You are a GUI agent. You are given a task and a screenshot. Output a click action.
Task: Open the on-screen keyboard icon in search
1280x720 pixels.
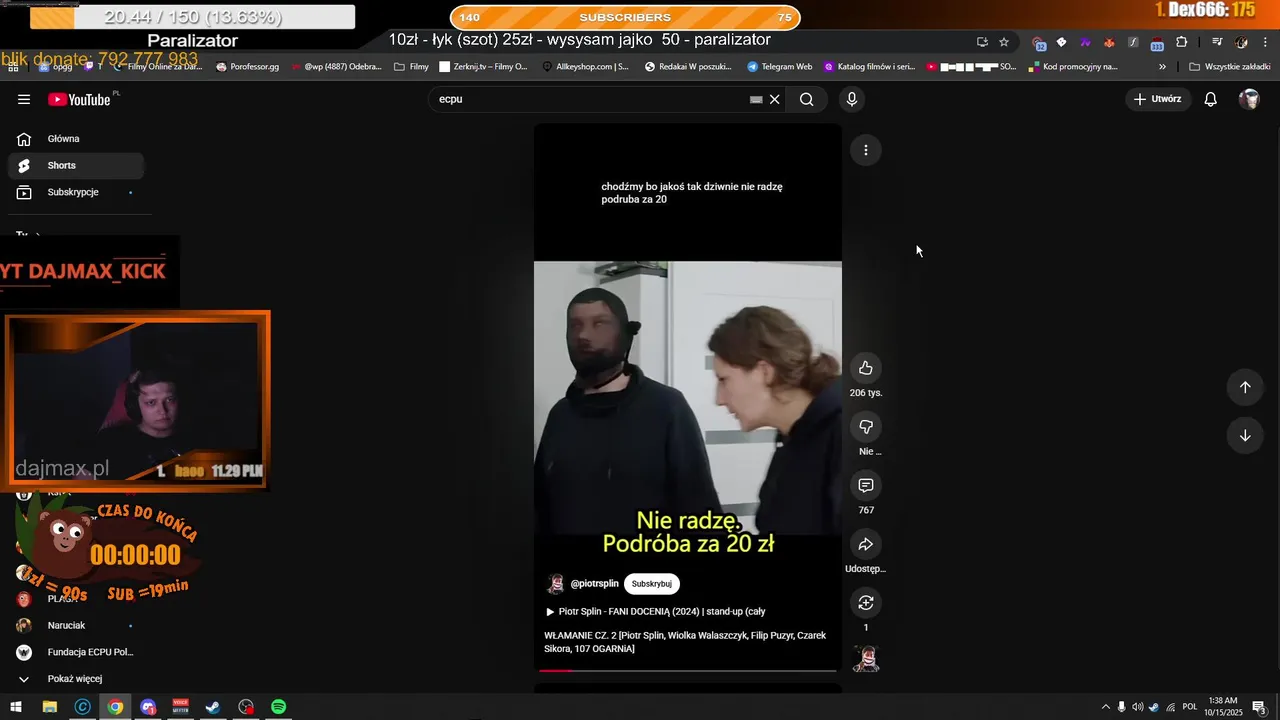756,99
